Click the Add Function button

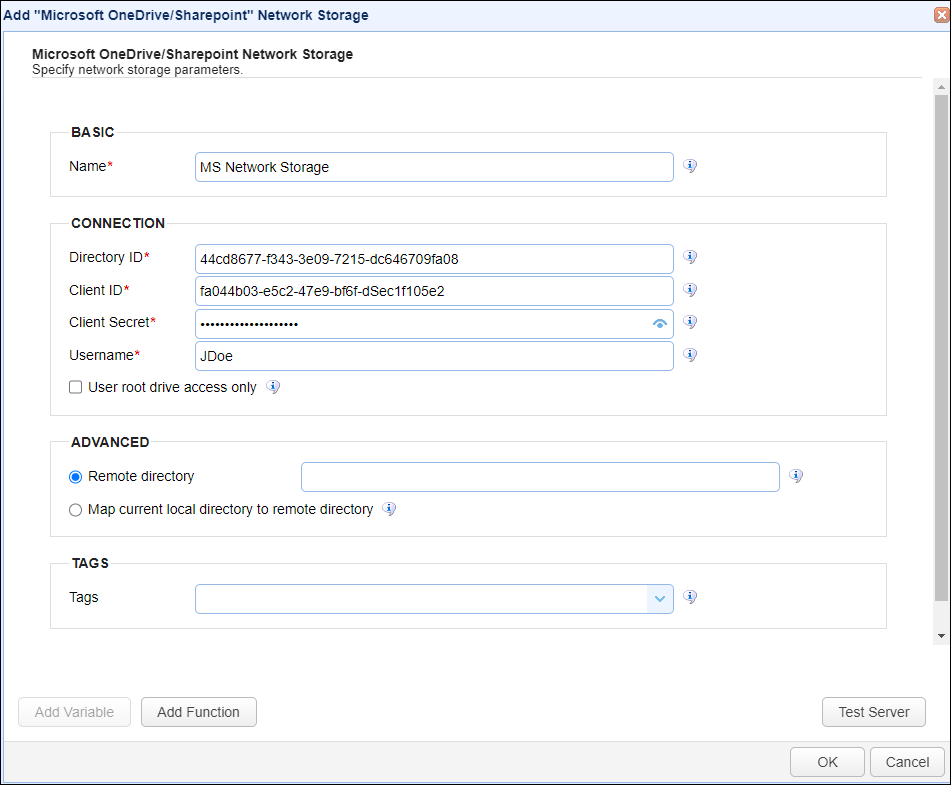pyautogui.click(x=198, y=712)
